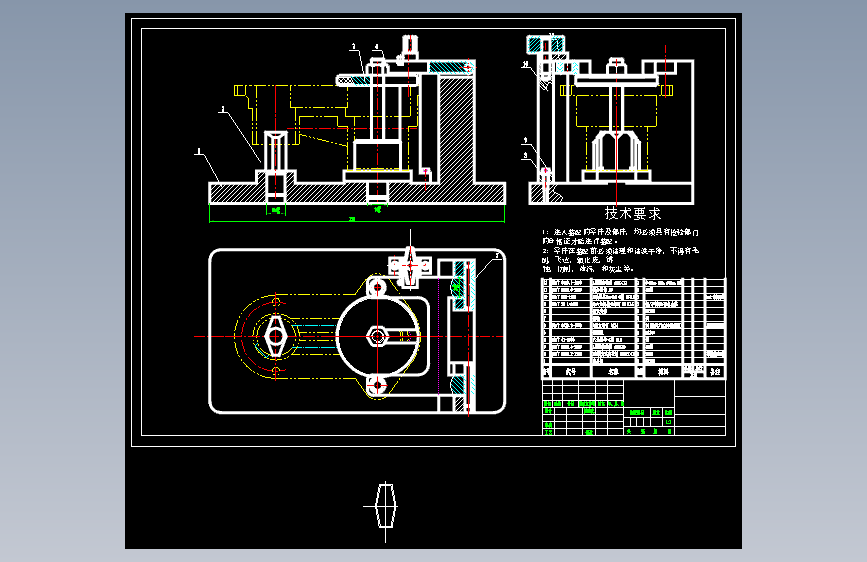Click the first line of technical requirement notes
Image resolution: width=867 pixels, height=562 pixels.
click(620, 232)
